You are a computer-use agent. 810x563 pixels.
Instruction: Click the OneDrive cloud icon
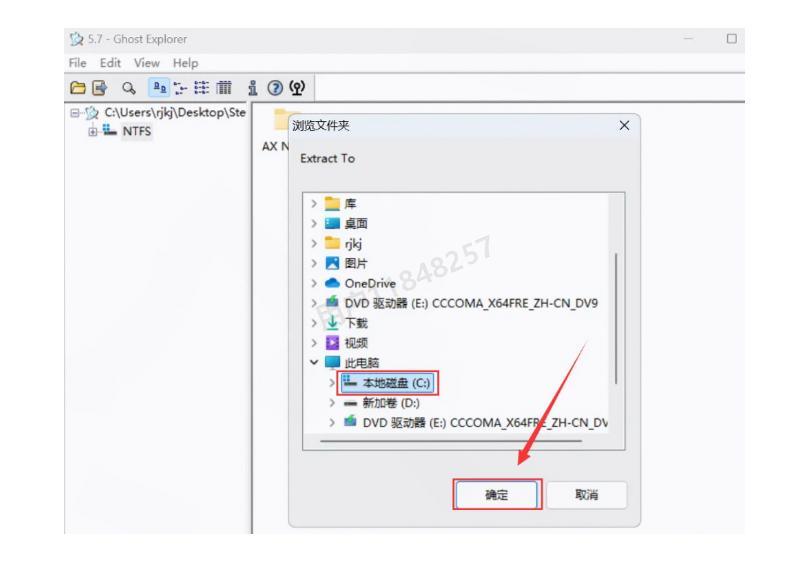[332, 283]
